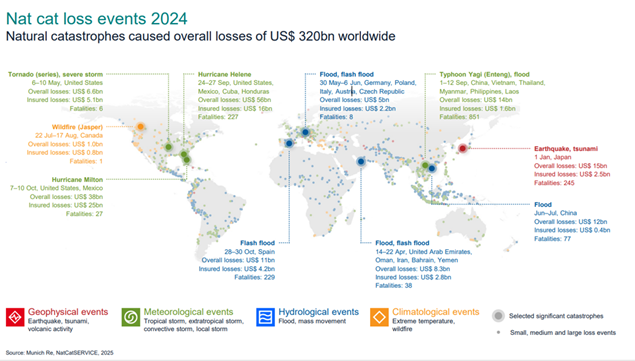Select the Hurricane Milton heading text
Image resolution: width=635 pixels, height=361 pixels.
tap(77, 179)
